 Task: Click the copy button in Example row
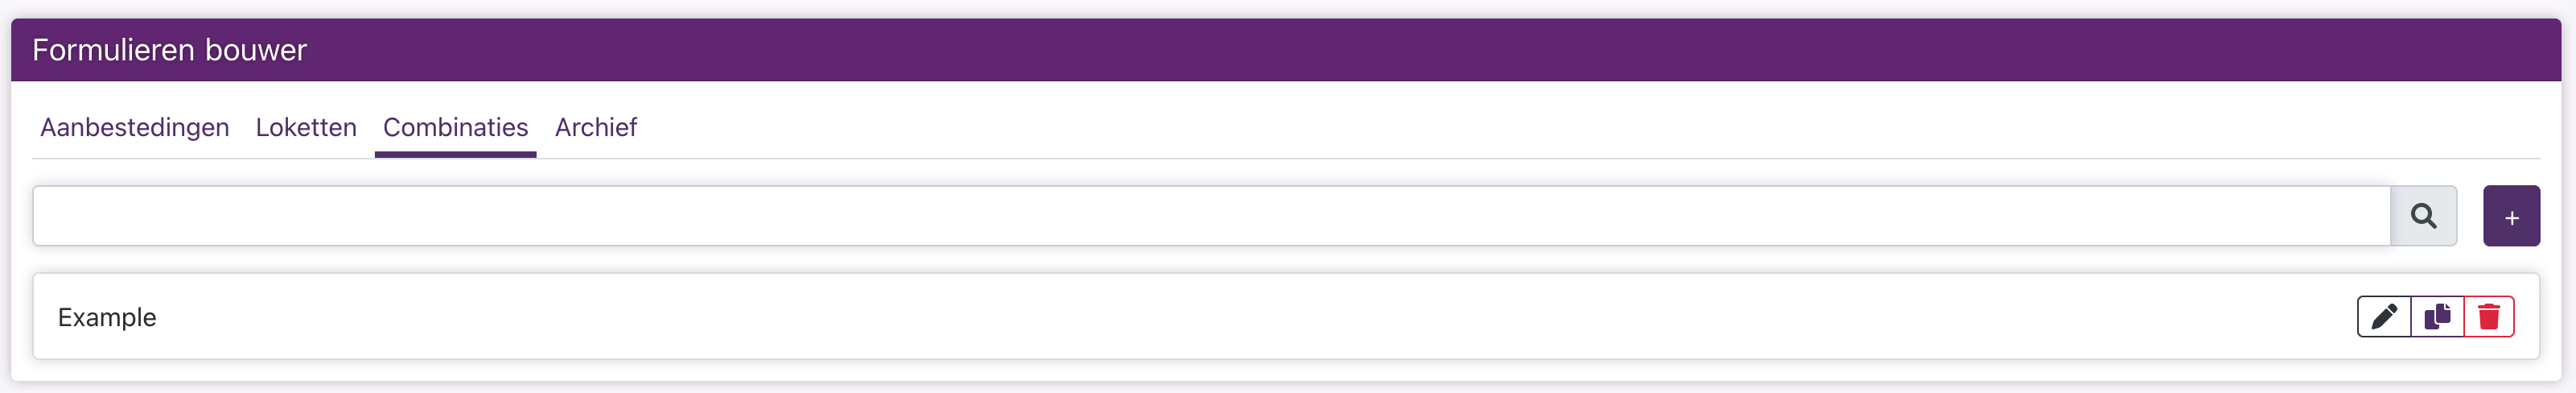click(x=2437, y=317)
